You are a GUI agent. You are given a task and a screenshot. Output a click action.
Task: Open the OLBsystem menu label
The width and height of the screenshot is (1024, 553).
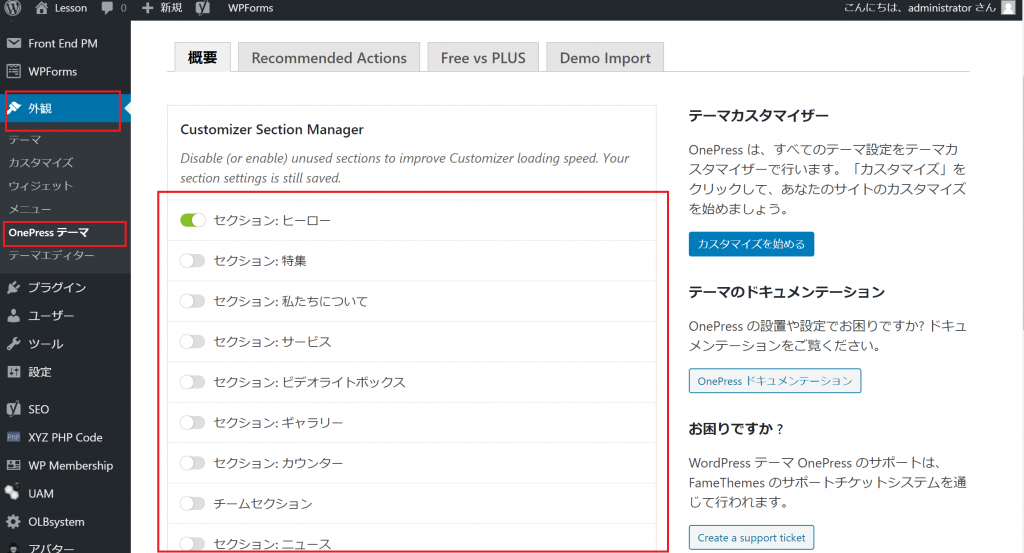tap(56, 521)
